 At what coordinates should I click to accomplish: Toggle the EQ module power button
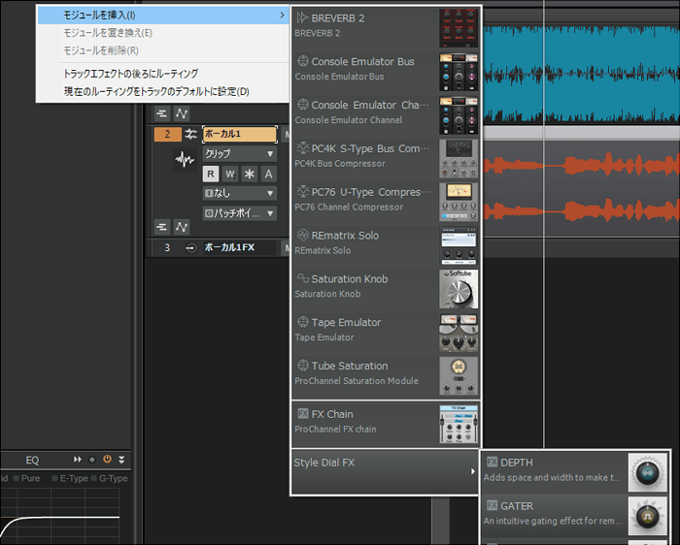(x=107, y=459)
